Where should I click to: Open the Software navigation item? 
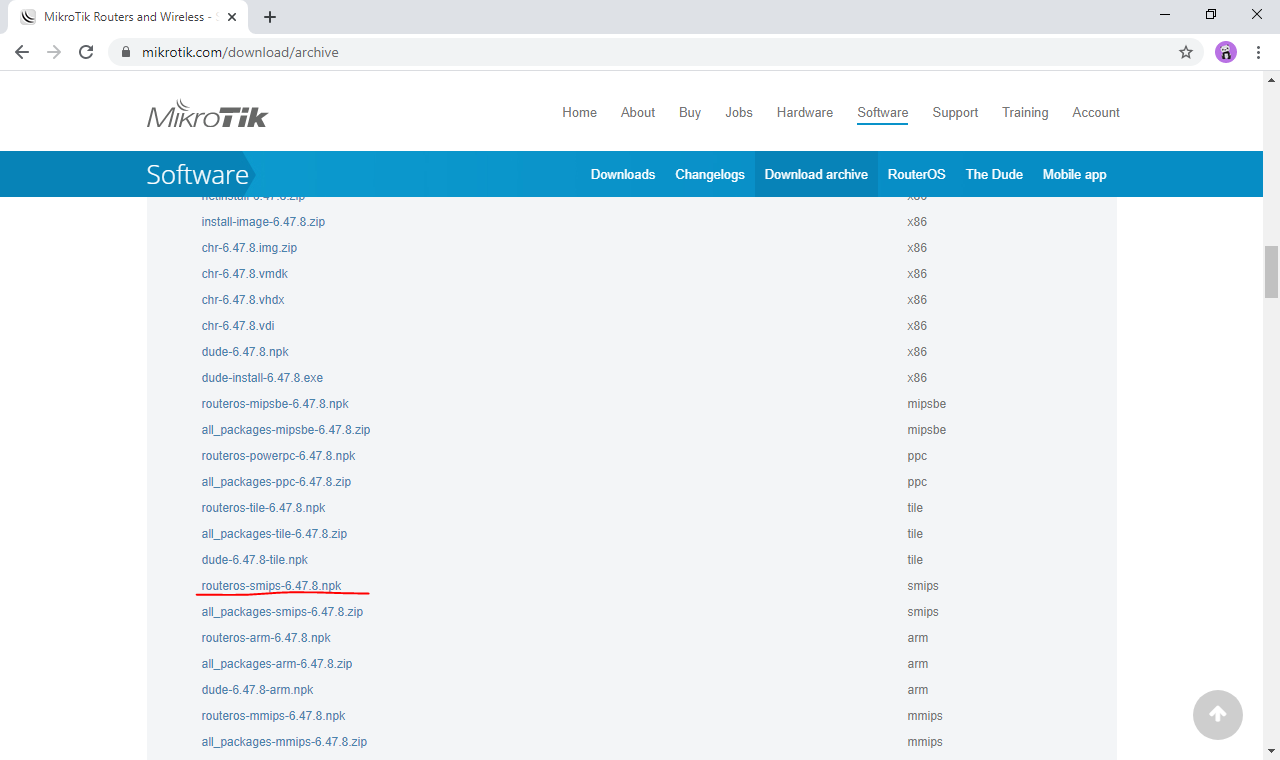[x=883, y=112]
